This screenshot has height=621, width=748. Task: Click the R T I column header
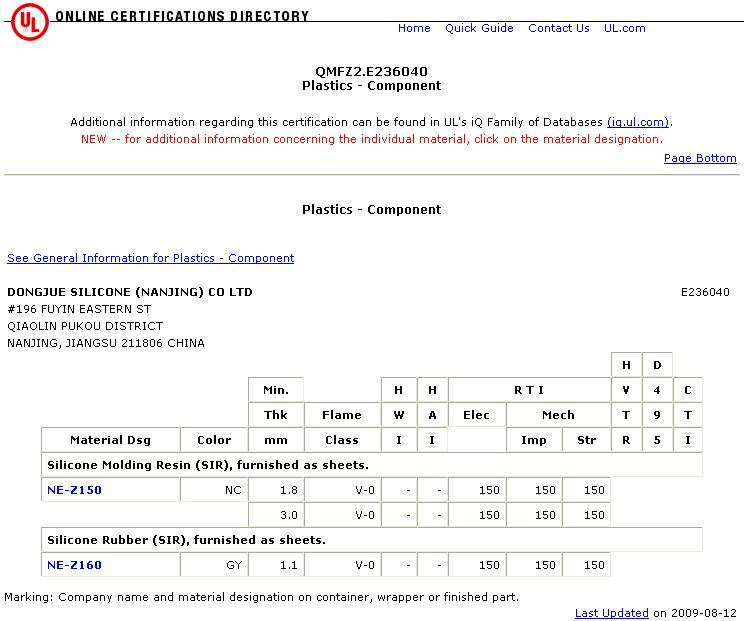pos(529,390)
